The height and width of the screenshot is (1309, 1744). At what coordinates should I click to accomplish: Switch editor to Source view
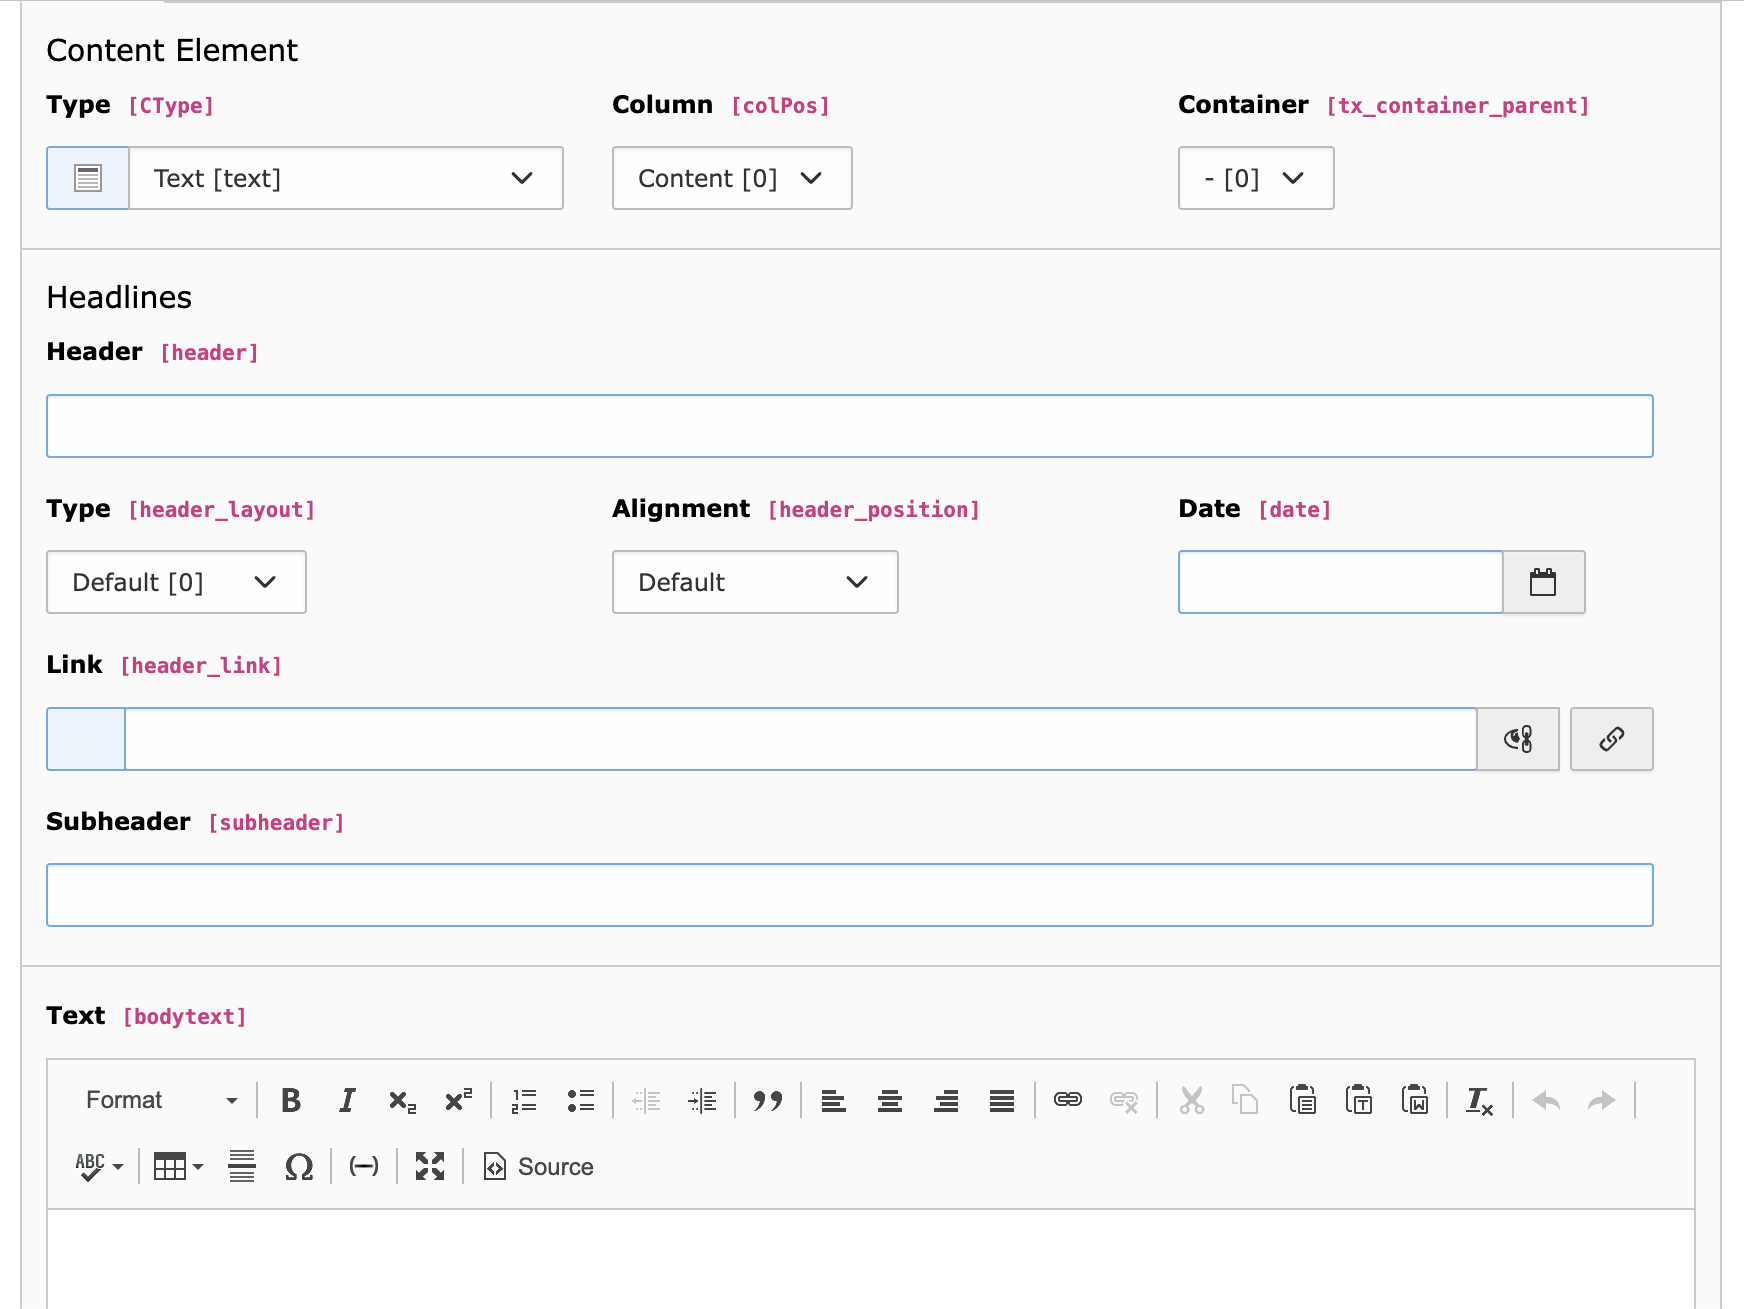click(539, 1167)
